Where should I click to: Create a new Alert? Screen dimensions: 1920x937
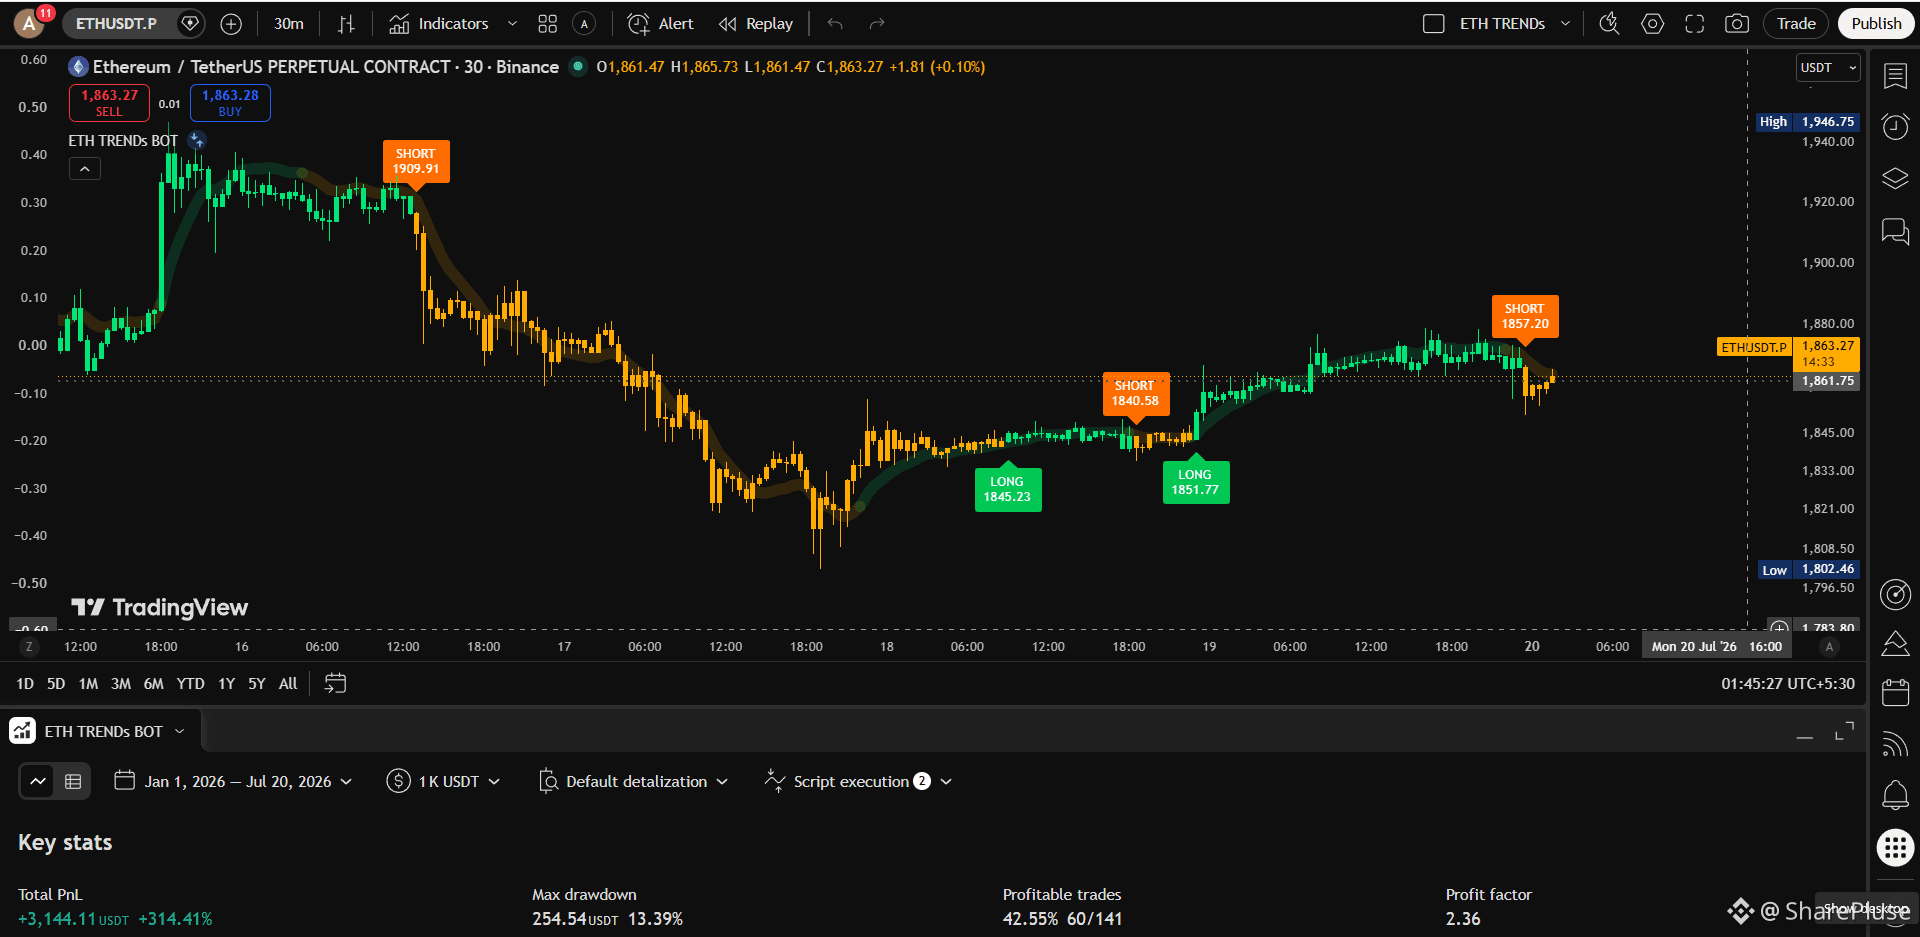(x=660, y=24)
